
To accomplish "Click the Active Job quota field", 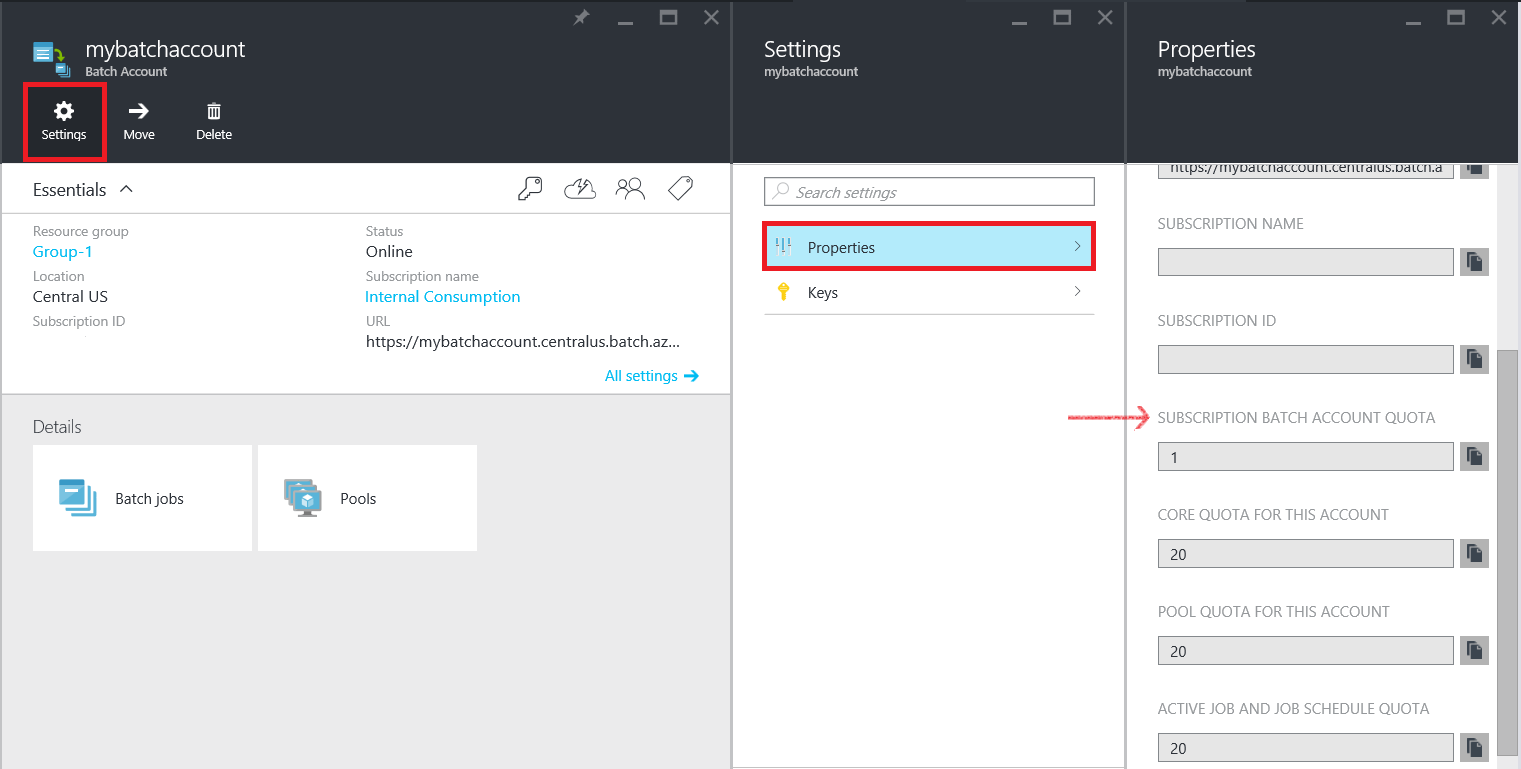I will [1305, 748].
